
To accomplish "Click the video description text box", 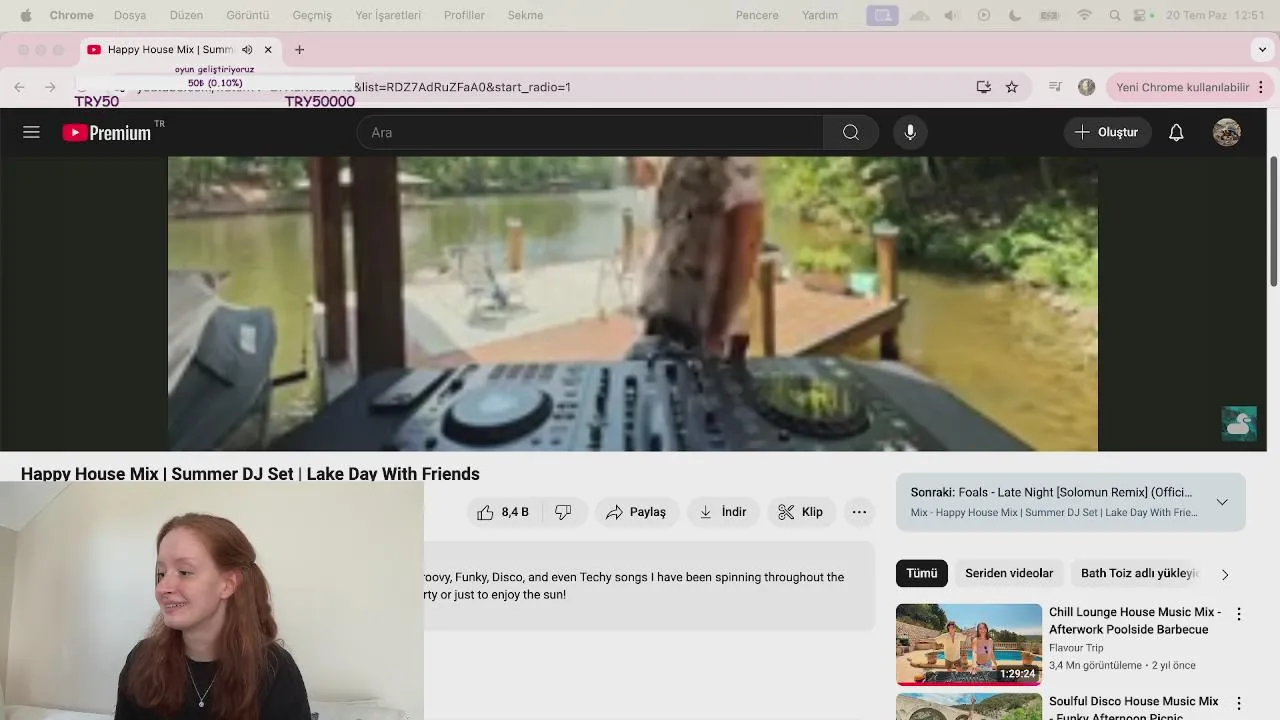I will pos(649,586).
